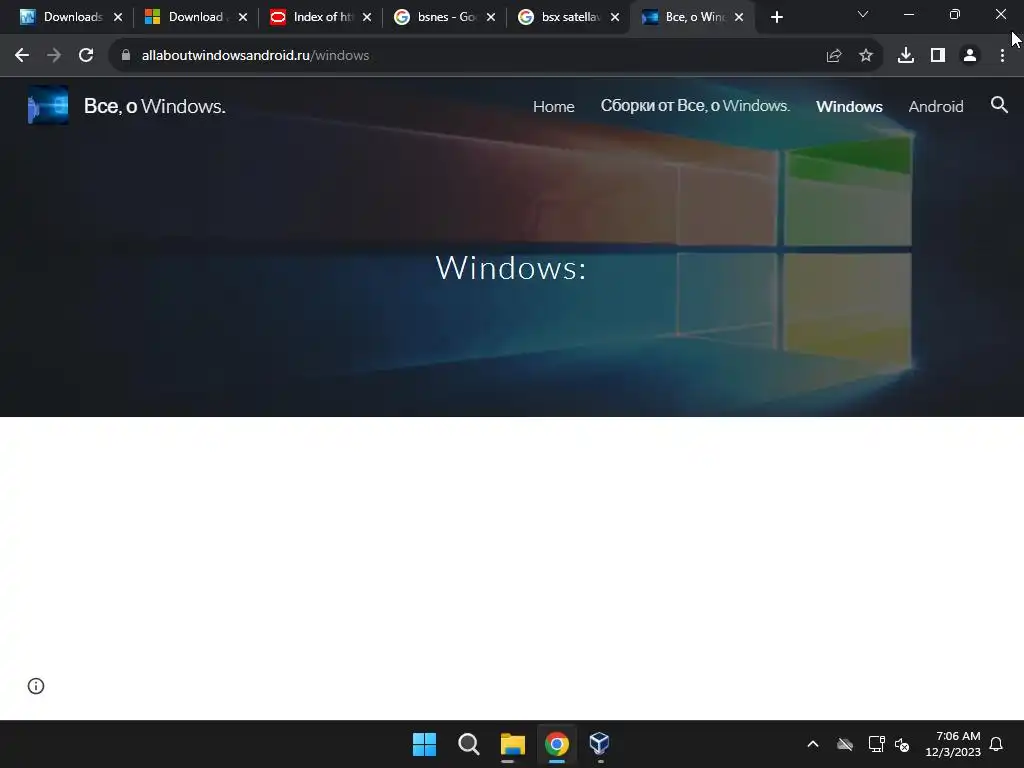1024x768 pixels.
Task: Open Chrome profile menu
Action: click(970, 56)
